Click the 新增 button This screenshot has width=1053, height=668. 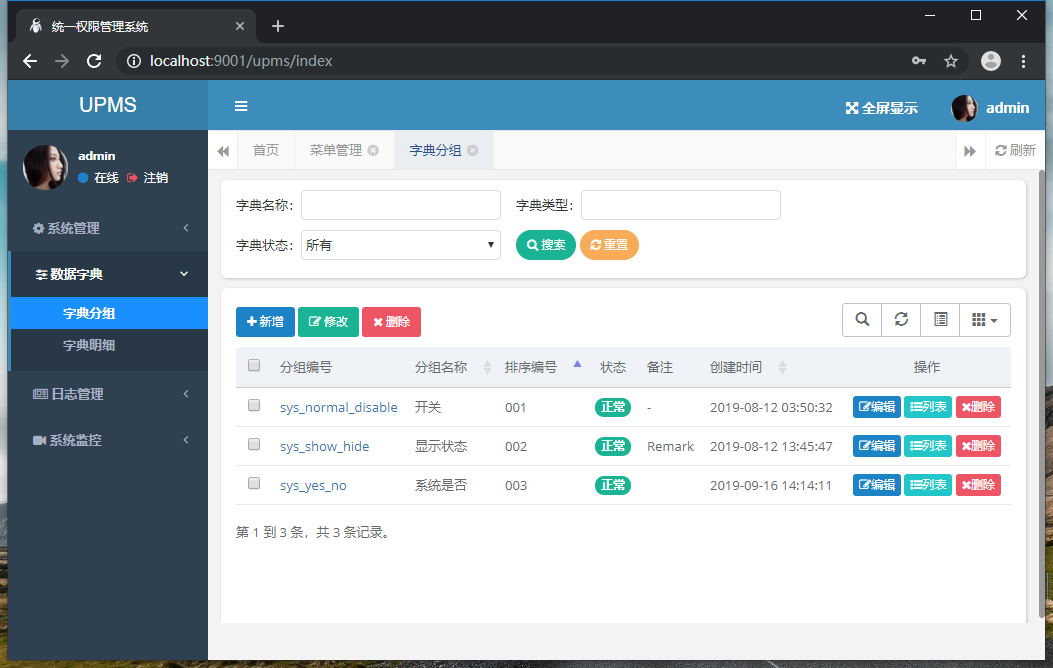(265, 322)
